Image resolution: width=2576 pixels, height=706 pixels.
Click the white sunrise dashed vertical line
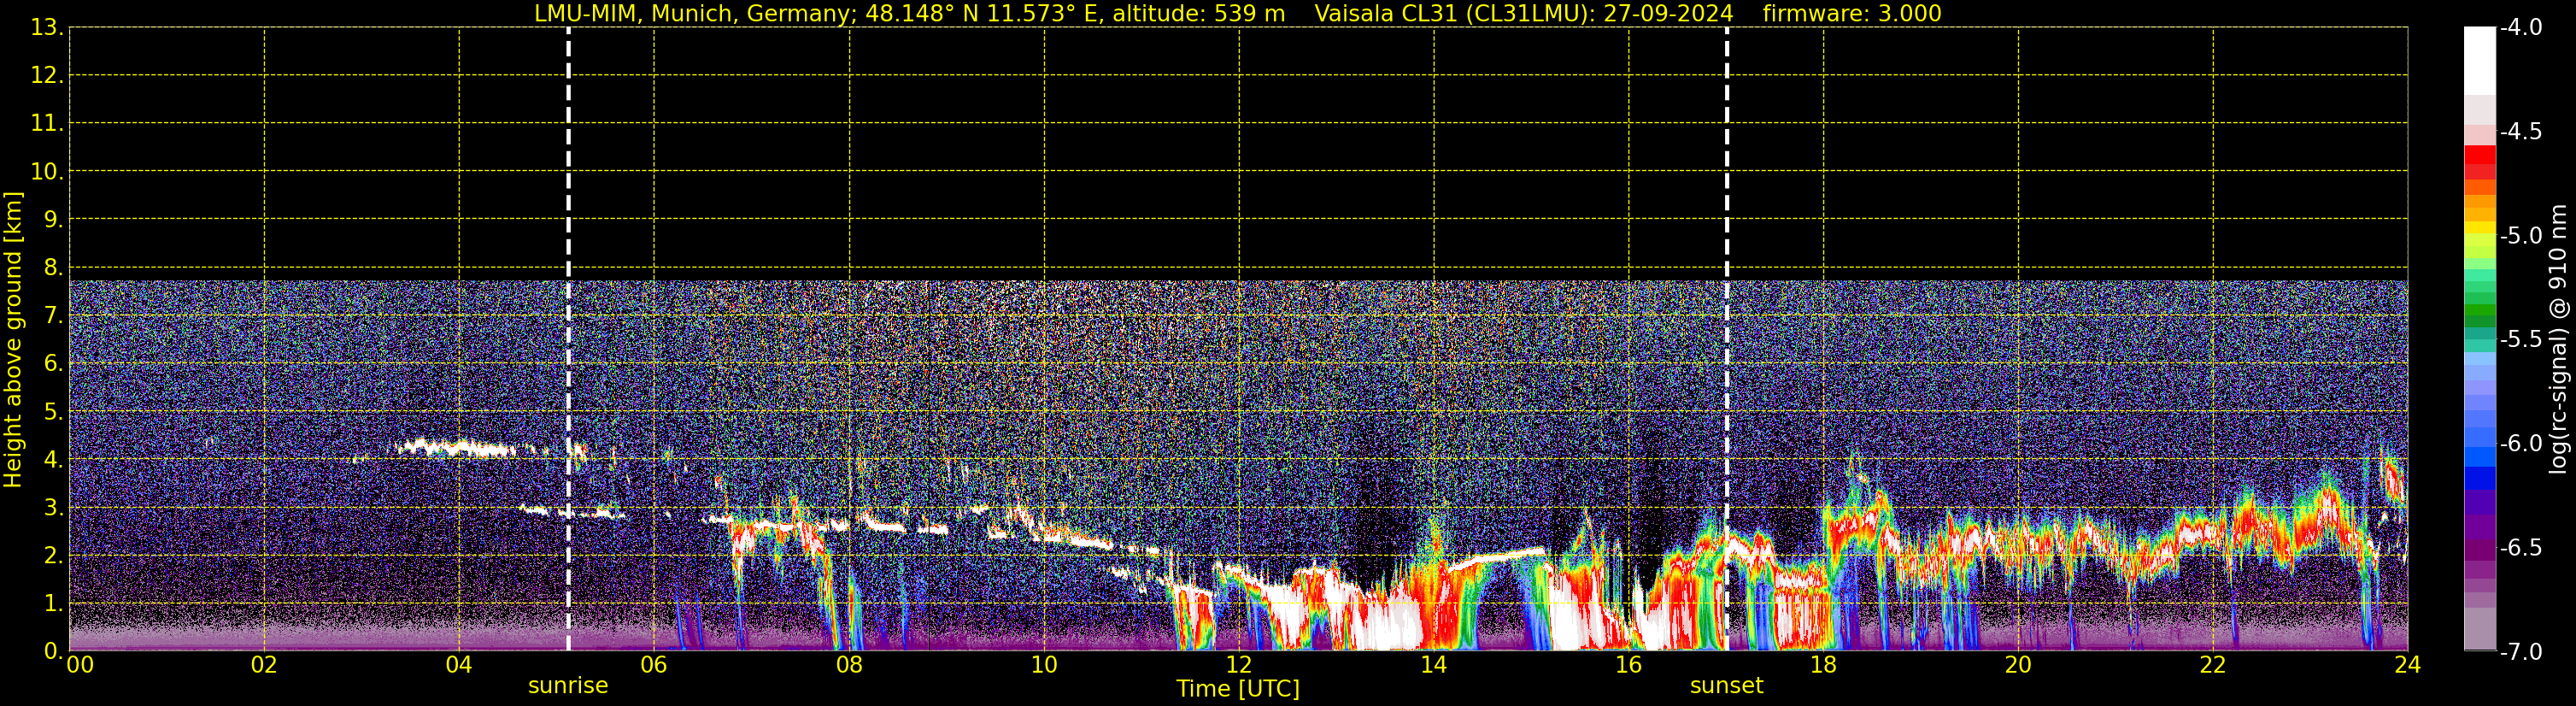(x=568, y=200)
